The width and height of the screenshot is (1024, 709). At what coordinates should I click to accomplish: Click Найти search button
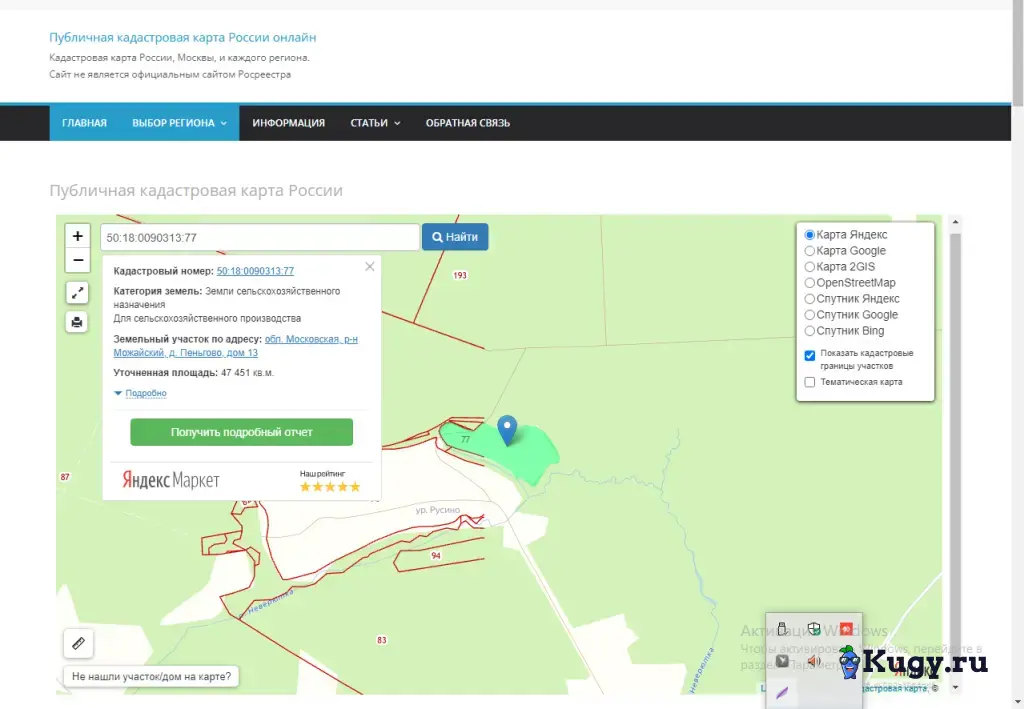click(x=455, y=237)
